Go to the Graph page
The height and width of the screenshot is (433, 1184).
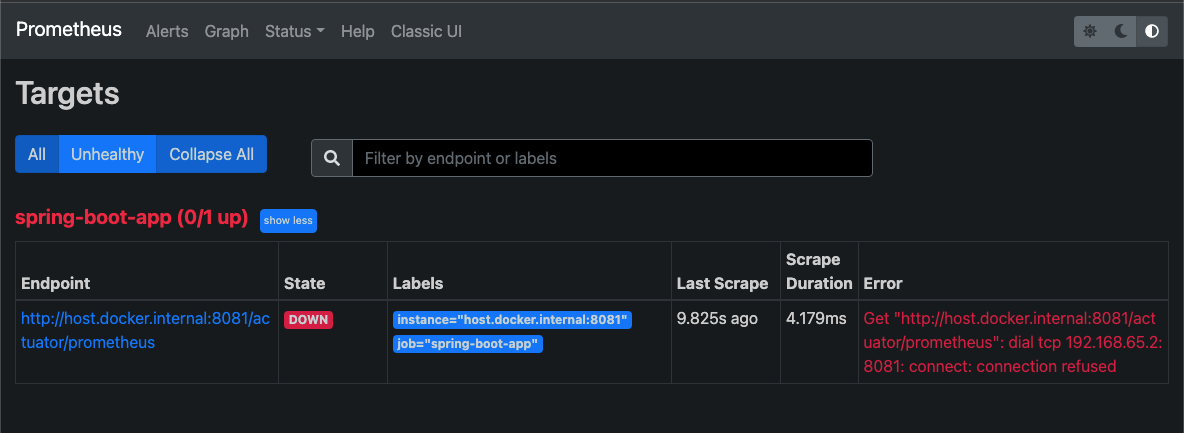coord(226,31)
